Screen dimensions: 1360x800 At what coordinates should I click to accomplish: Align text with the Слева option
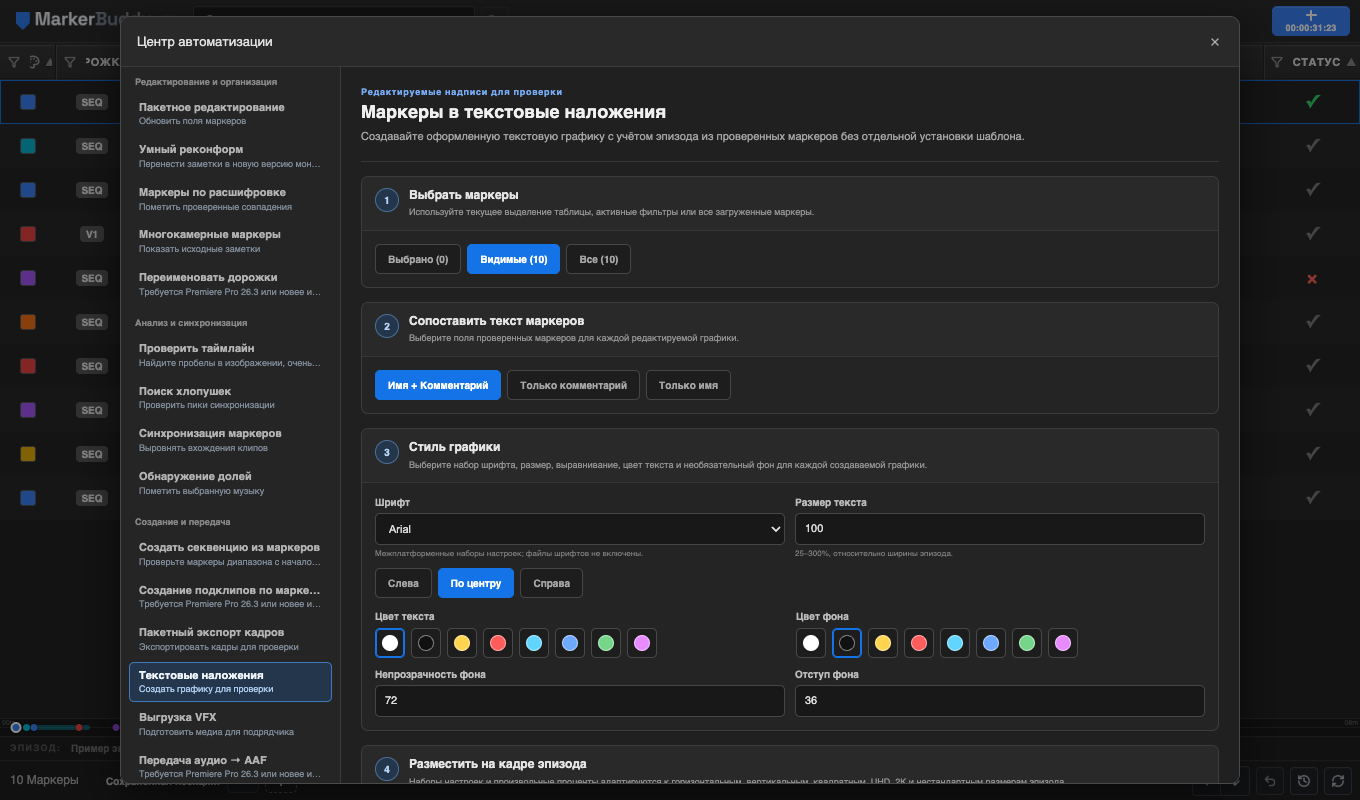[x=403, y=583]
